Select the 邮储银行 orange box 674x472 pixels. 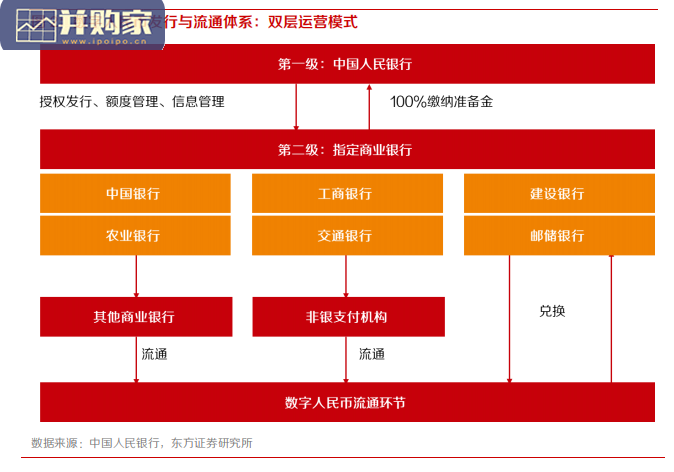(x=559, y=236)
